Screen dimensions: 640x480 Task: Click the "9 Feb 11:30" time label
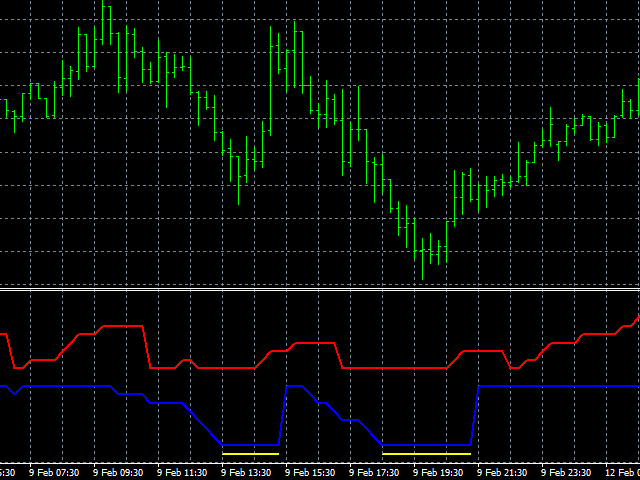(182, 472)
